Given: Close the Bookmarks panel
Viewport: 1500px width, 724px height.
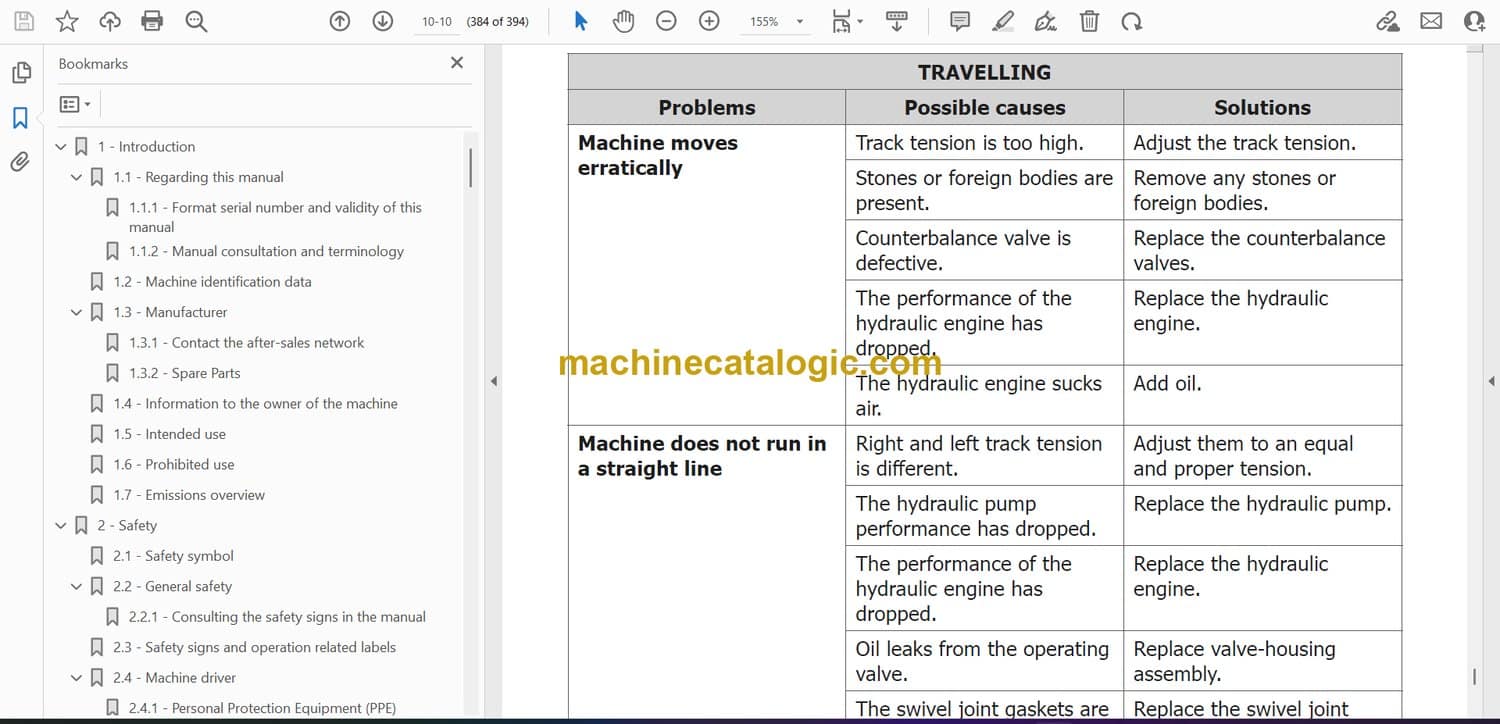Looking at the screenshot, I should [457, 63].
